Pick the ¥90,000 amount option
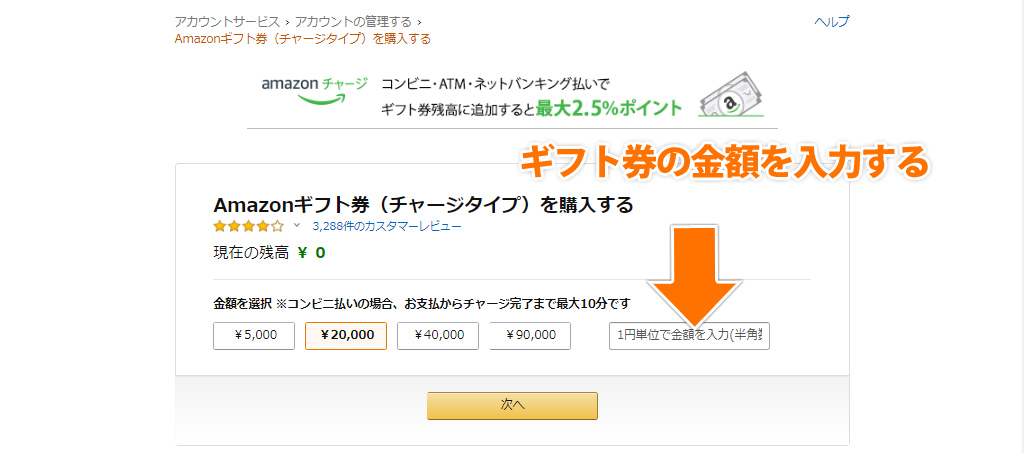 point(530,336)
